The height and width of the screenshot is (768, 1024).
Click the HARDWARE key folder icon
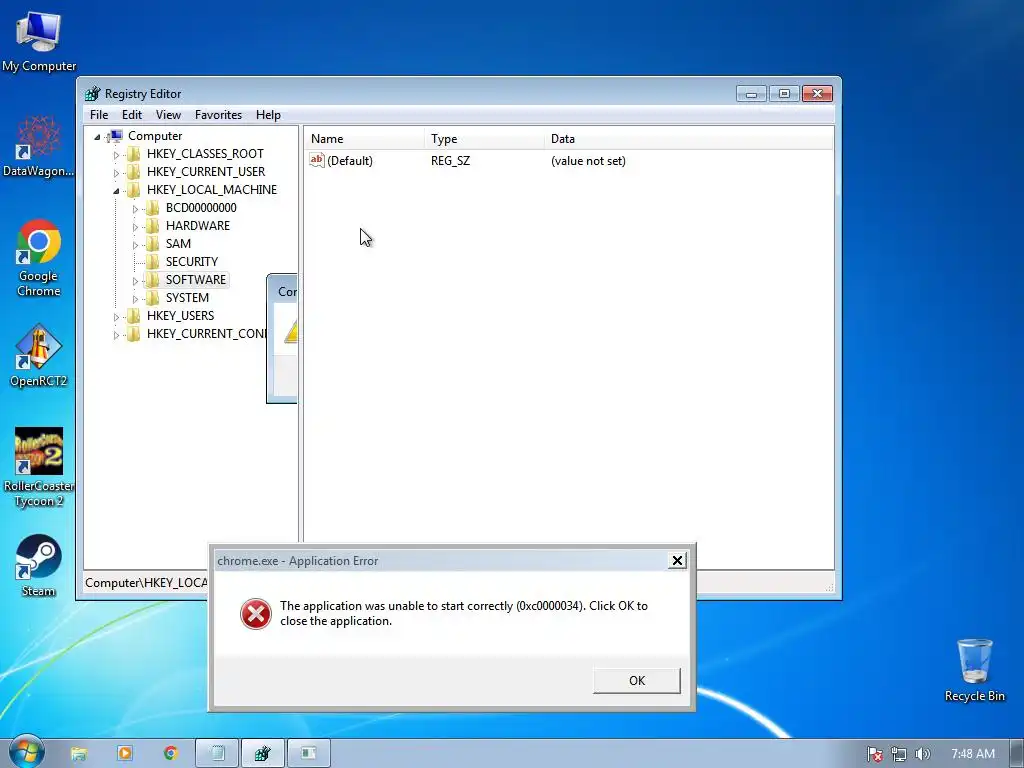click(152, 226)
